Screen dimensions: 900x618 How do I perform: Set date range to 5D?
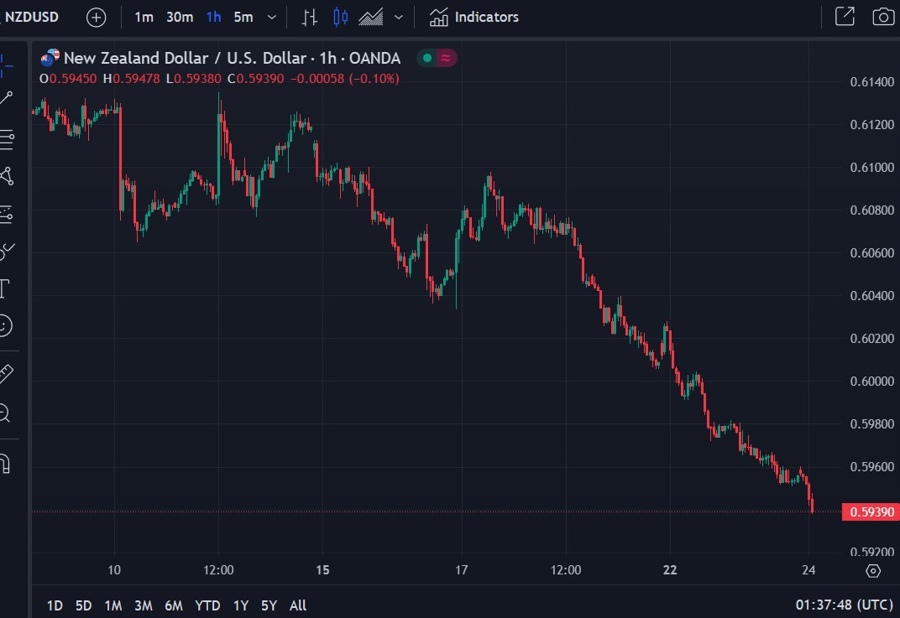[x=84, y=605]
